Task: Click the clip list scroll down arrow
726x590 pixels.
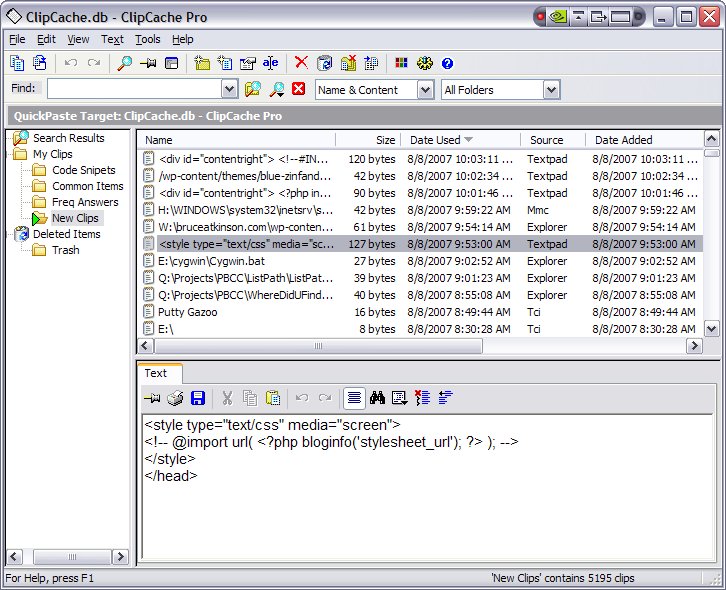Action: pos(712,329)
